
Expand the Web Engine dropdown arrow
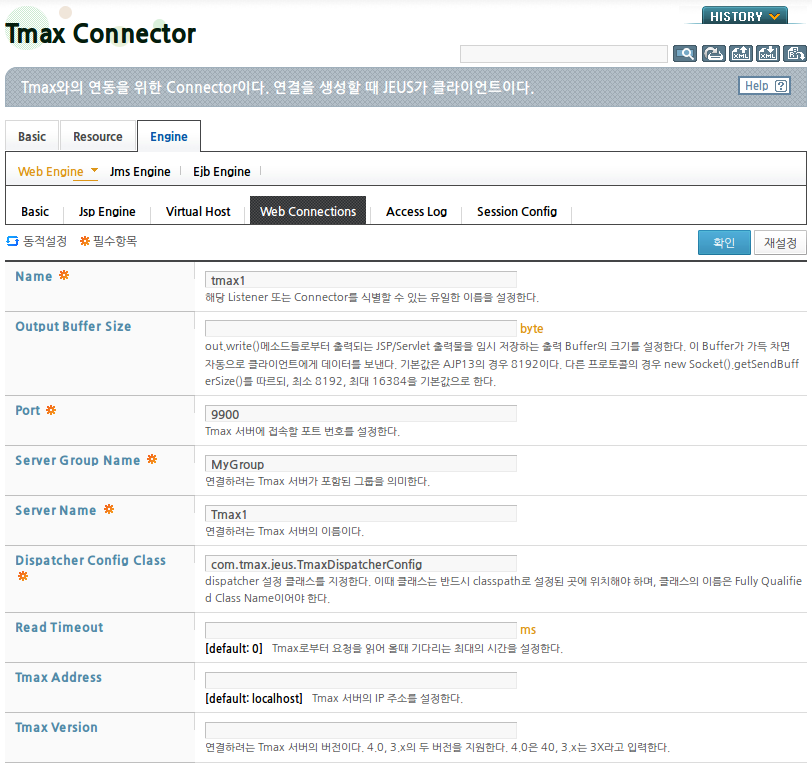click(94, 170)
